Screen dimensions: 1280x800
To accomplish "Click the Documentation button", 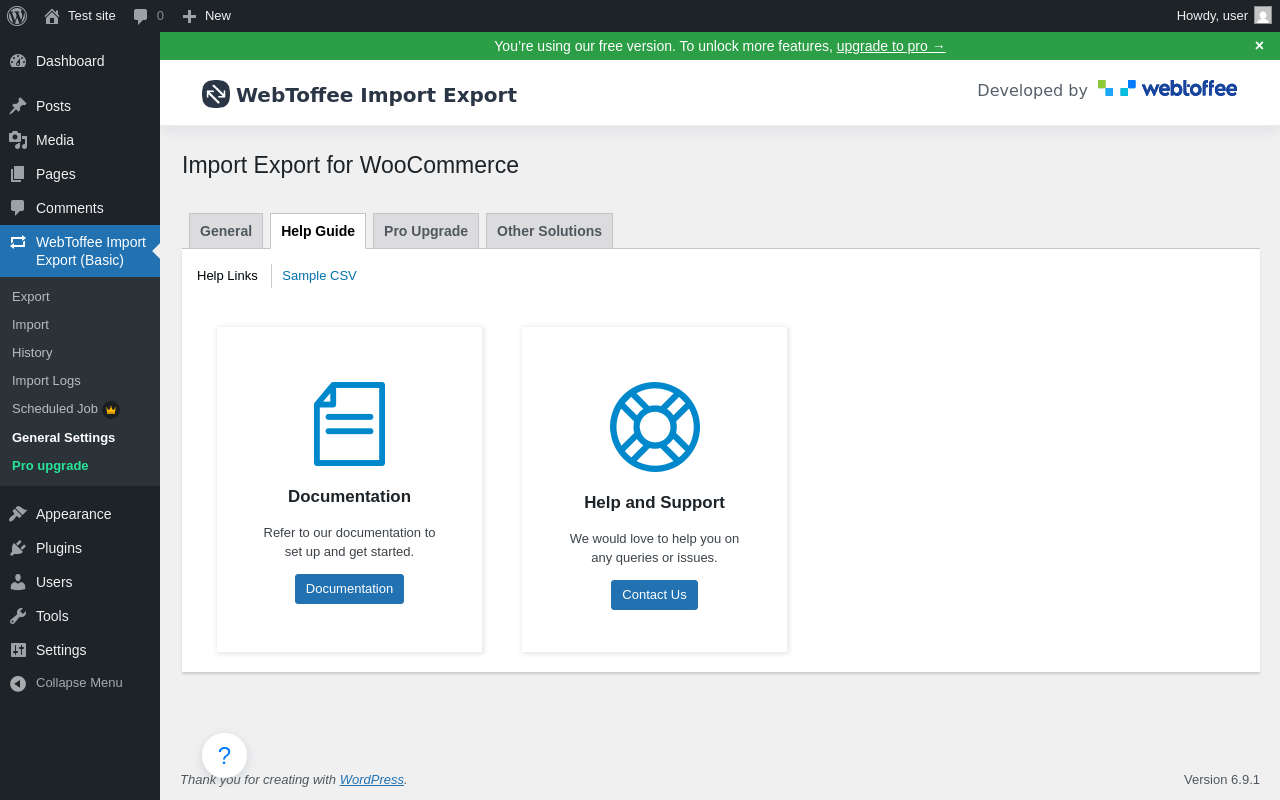I will click(349, 589).
